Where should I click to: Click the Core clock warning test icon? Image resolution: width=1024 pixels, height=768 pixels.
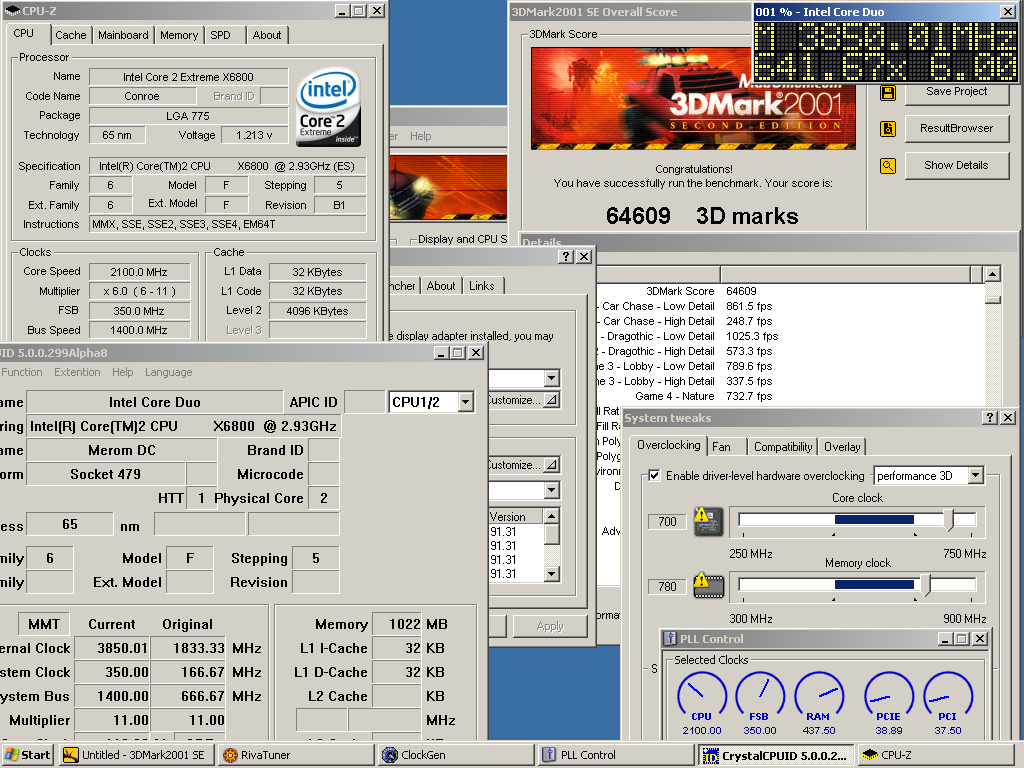click(x=708, y=520)
